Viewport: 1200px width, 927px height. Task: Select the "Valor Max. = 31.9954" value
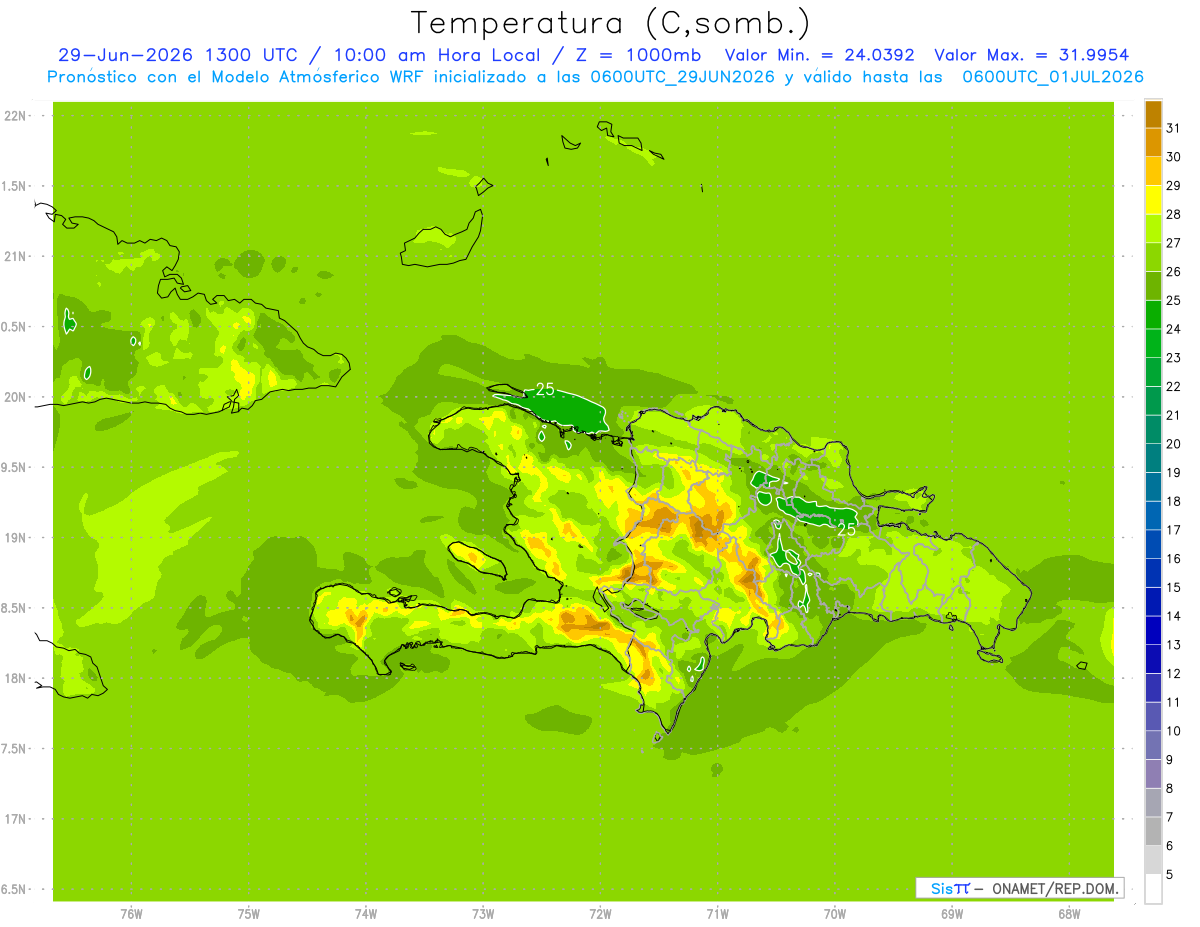1032,56
